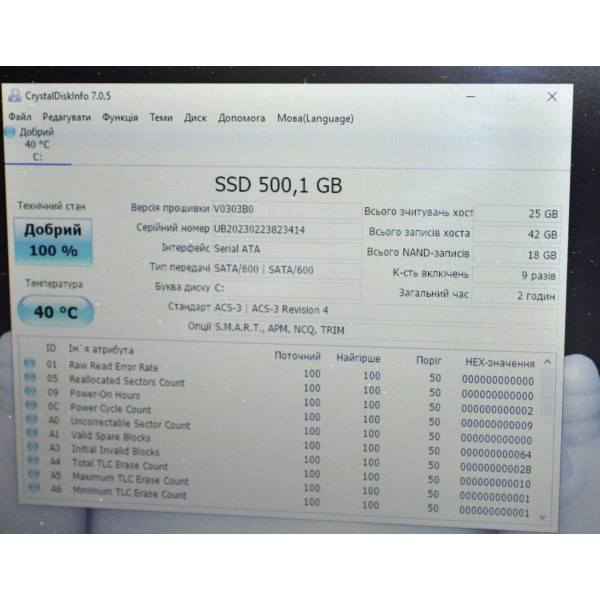
Task: Click HEX value 00000000002B
Action: 496,468
